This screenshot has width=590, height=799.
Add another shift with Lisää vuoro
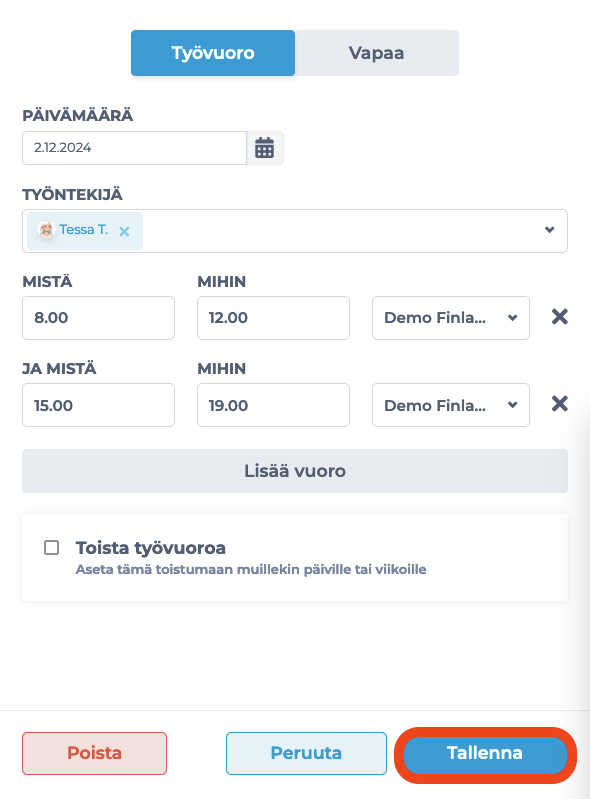pos(295,471)
